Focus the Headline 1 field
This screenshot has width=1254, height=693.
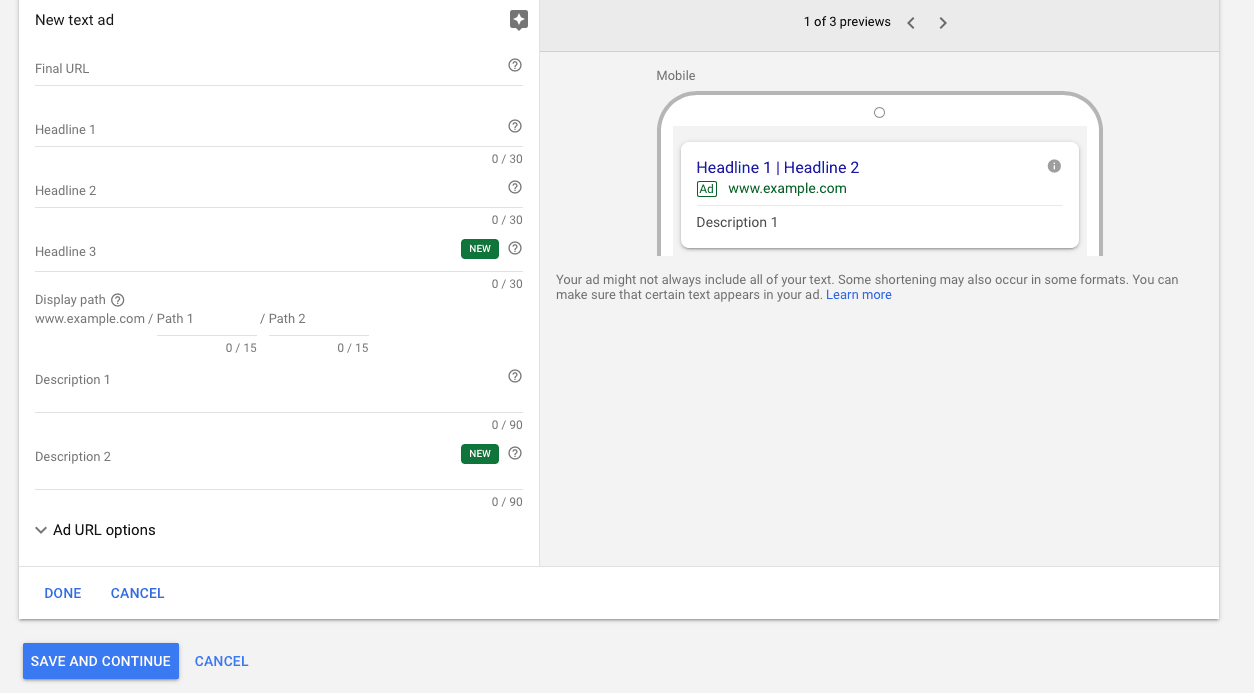tap(278, 130)
